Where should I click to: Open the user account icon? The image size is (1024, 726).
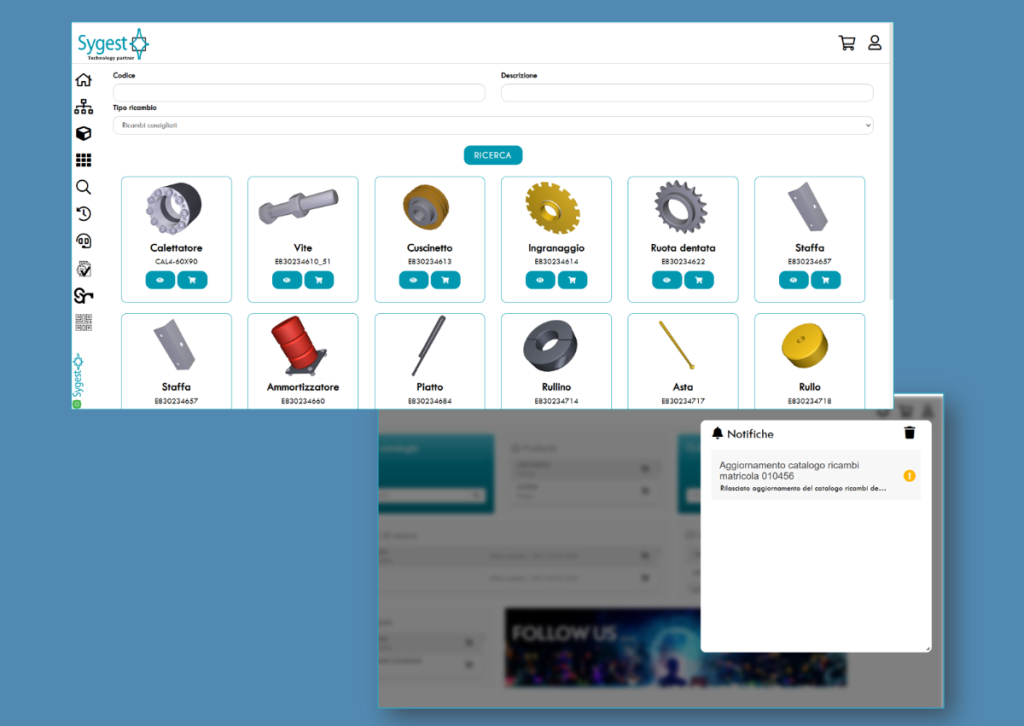point(874,43)
